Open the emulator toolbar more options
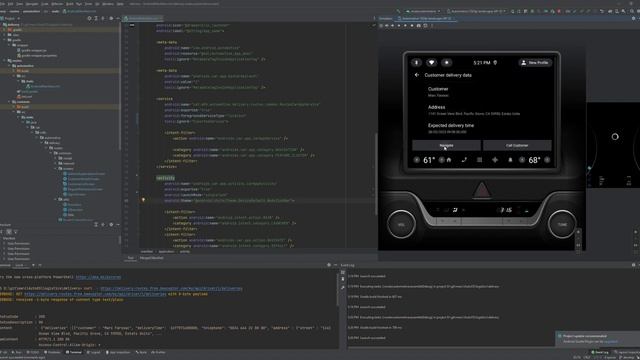The width and height of the screenshot is (640, 360). (x=432, y=25)
